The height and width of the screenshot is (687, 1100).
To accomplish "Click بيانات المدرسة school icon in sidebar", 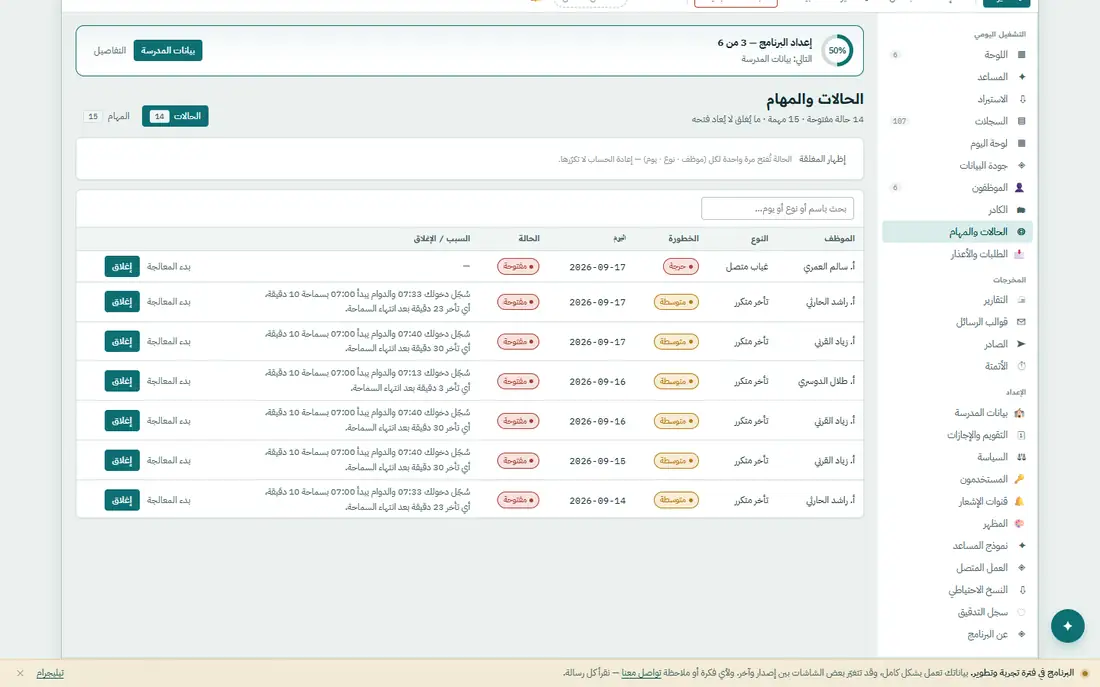I will 1019,413.
